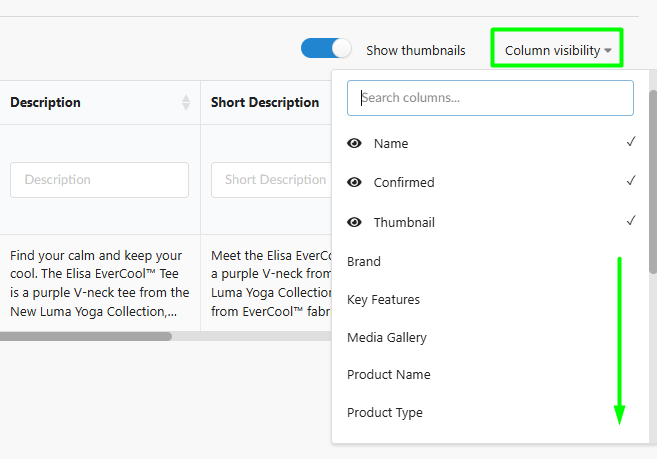Open the Column visibility dropdown
This screenshot has height=459, width=657.
pyautogui.click(x=557, y=50)
